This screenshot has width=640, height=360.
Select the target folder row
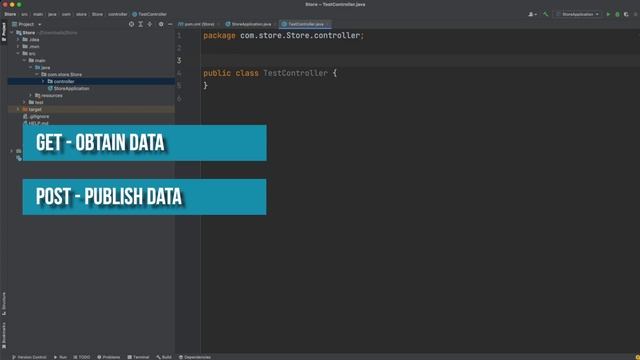click(x=91, y=109)
